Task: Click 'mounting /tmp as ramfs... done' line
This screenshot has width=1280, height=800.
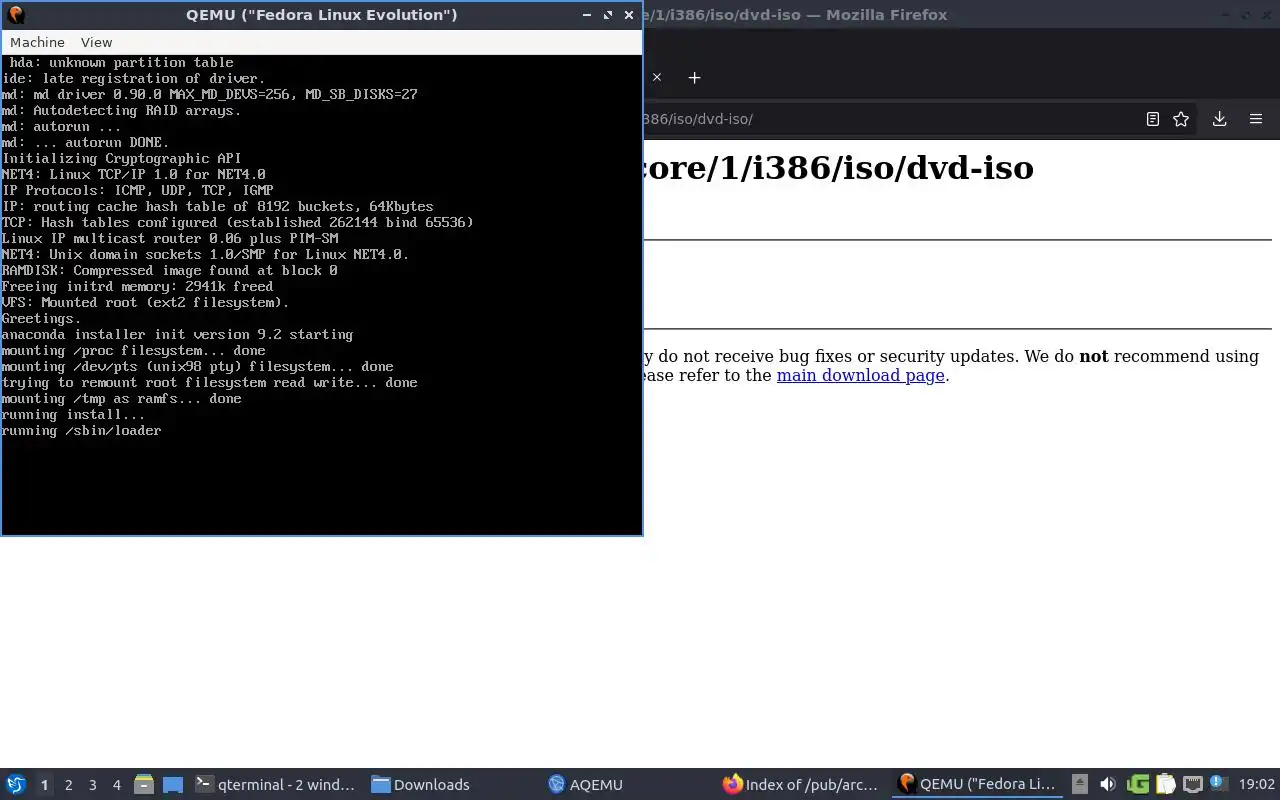Action: (122, 399)
